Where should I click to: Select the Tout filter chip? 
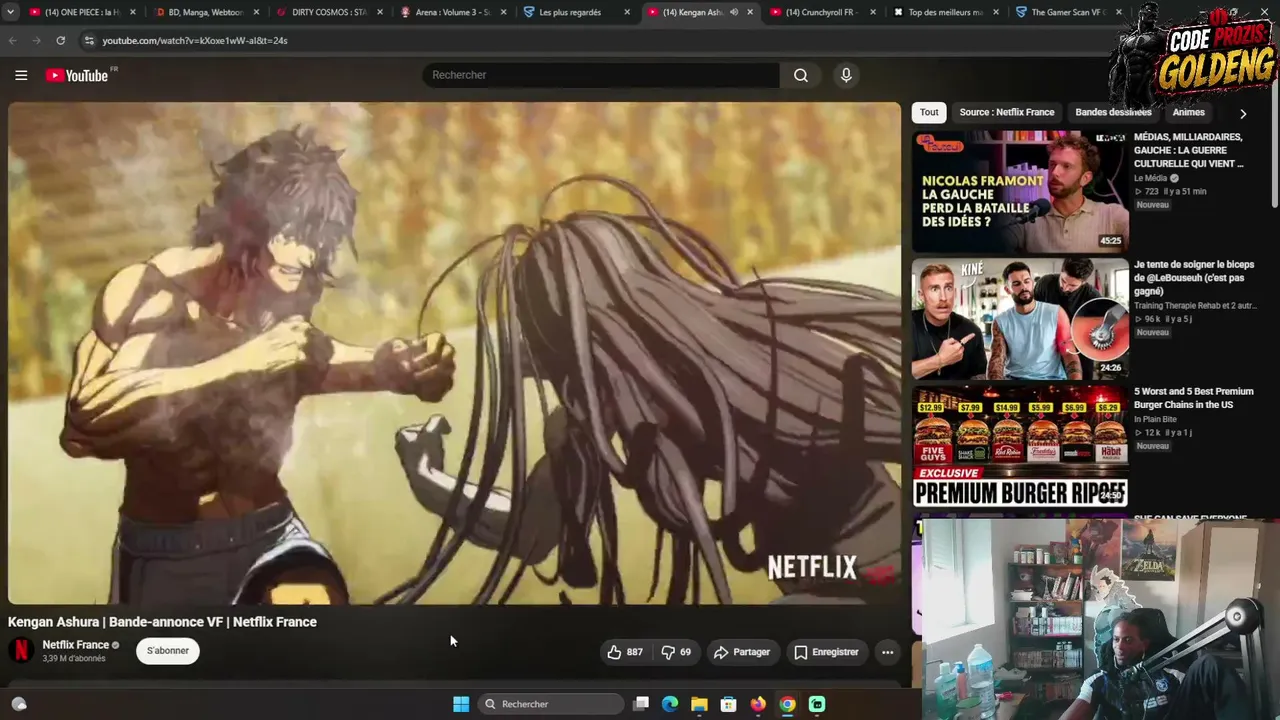tap(929, 112)
